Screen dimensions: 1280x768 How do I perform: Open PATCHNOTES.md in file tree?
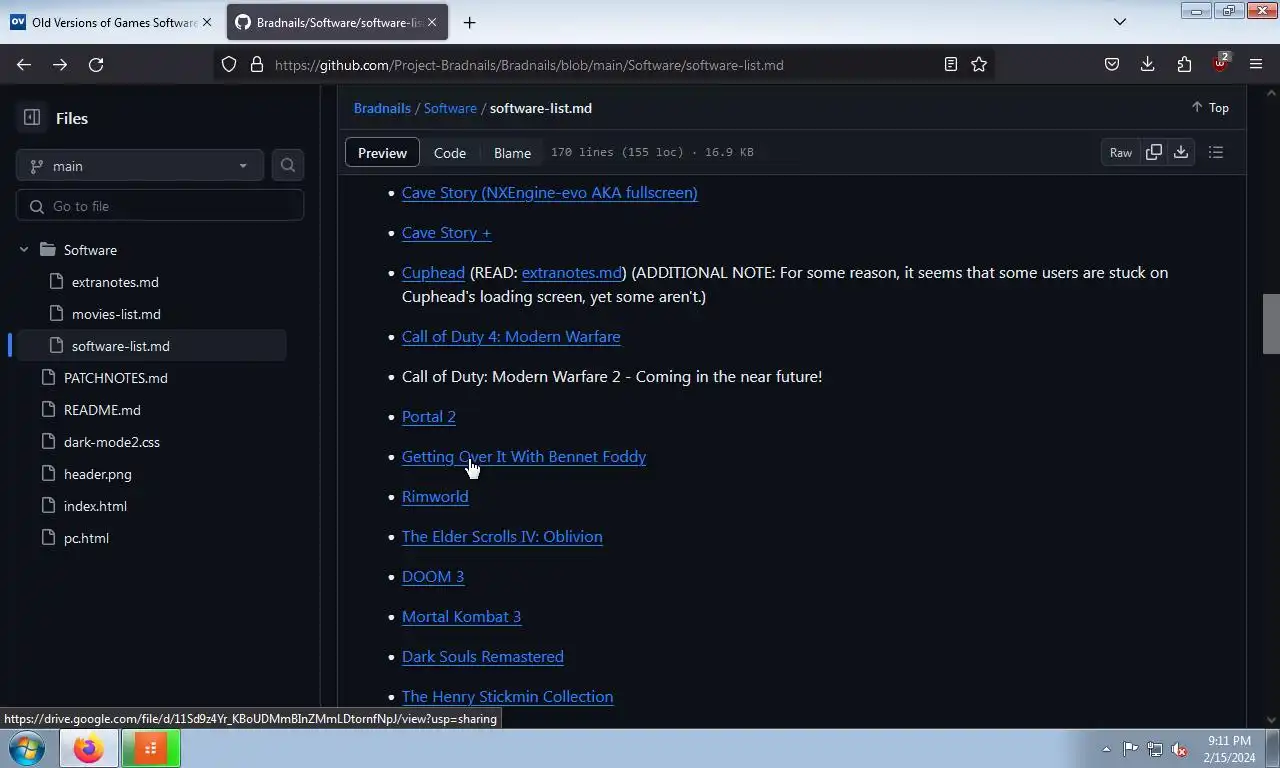click(x=116, y=378)
